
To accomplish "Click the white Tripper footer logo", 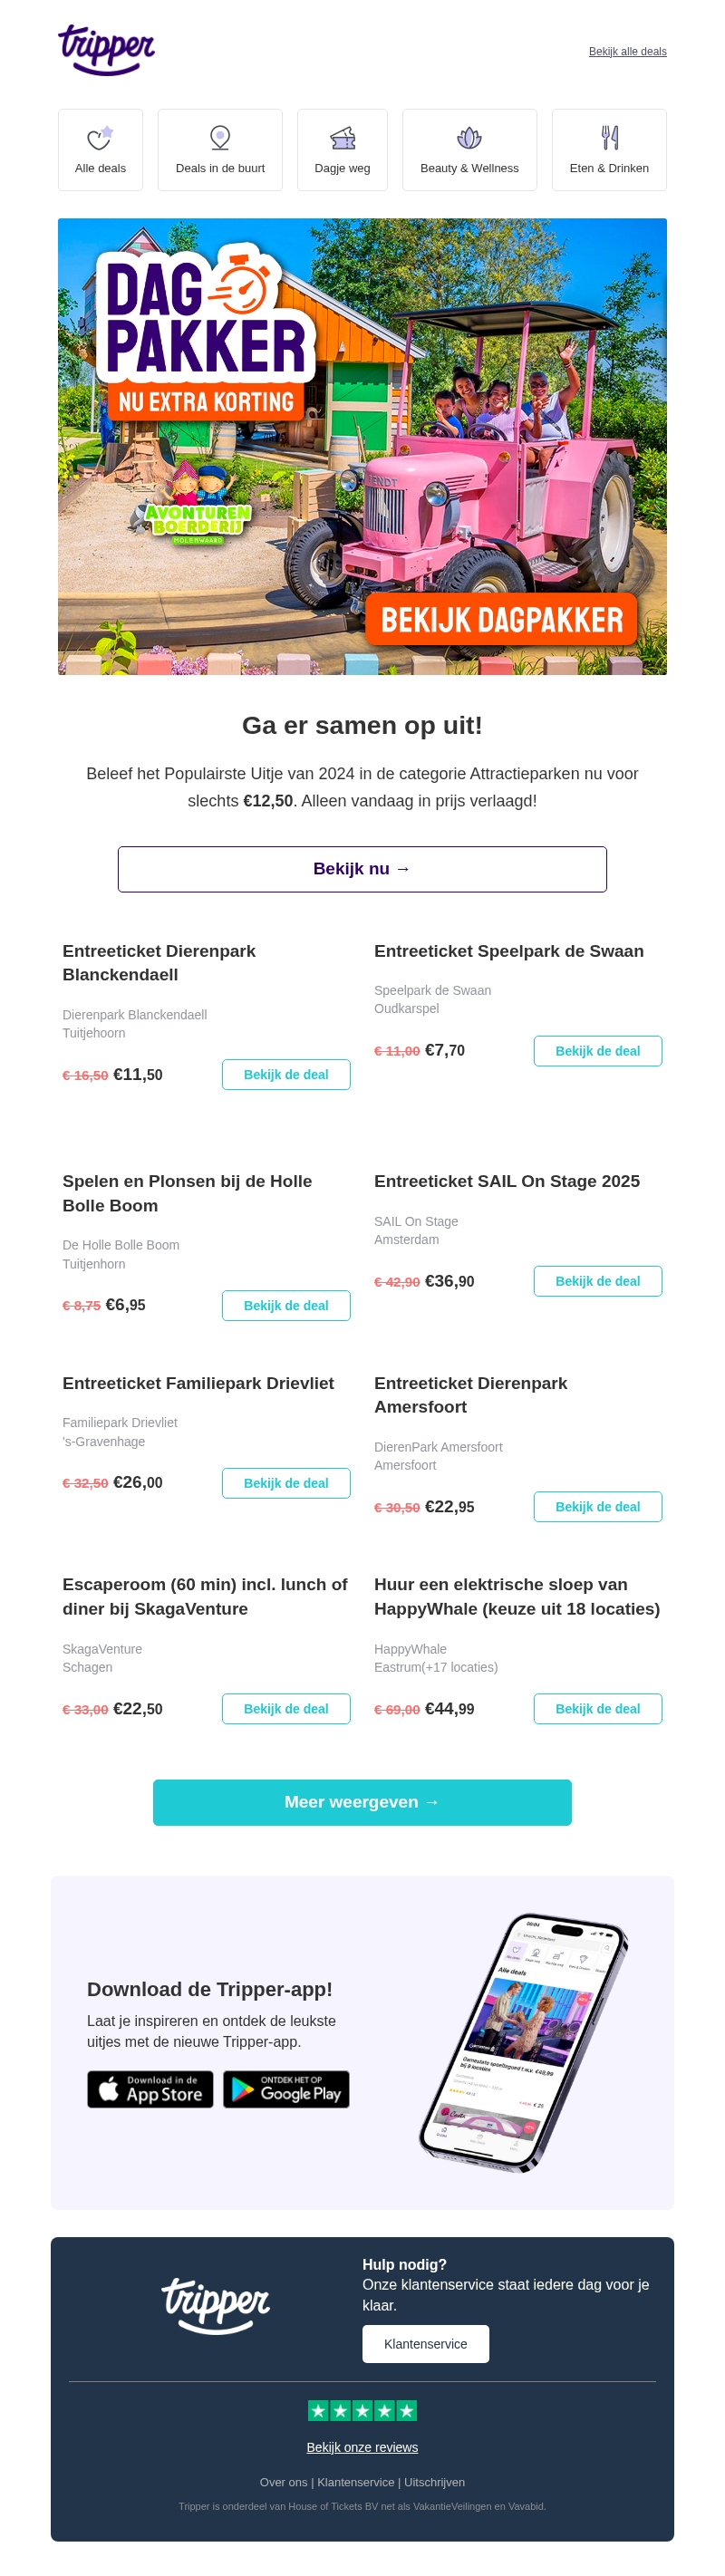I will click(x=216, y=2304).
